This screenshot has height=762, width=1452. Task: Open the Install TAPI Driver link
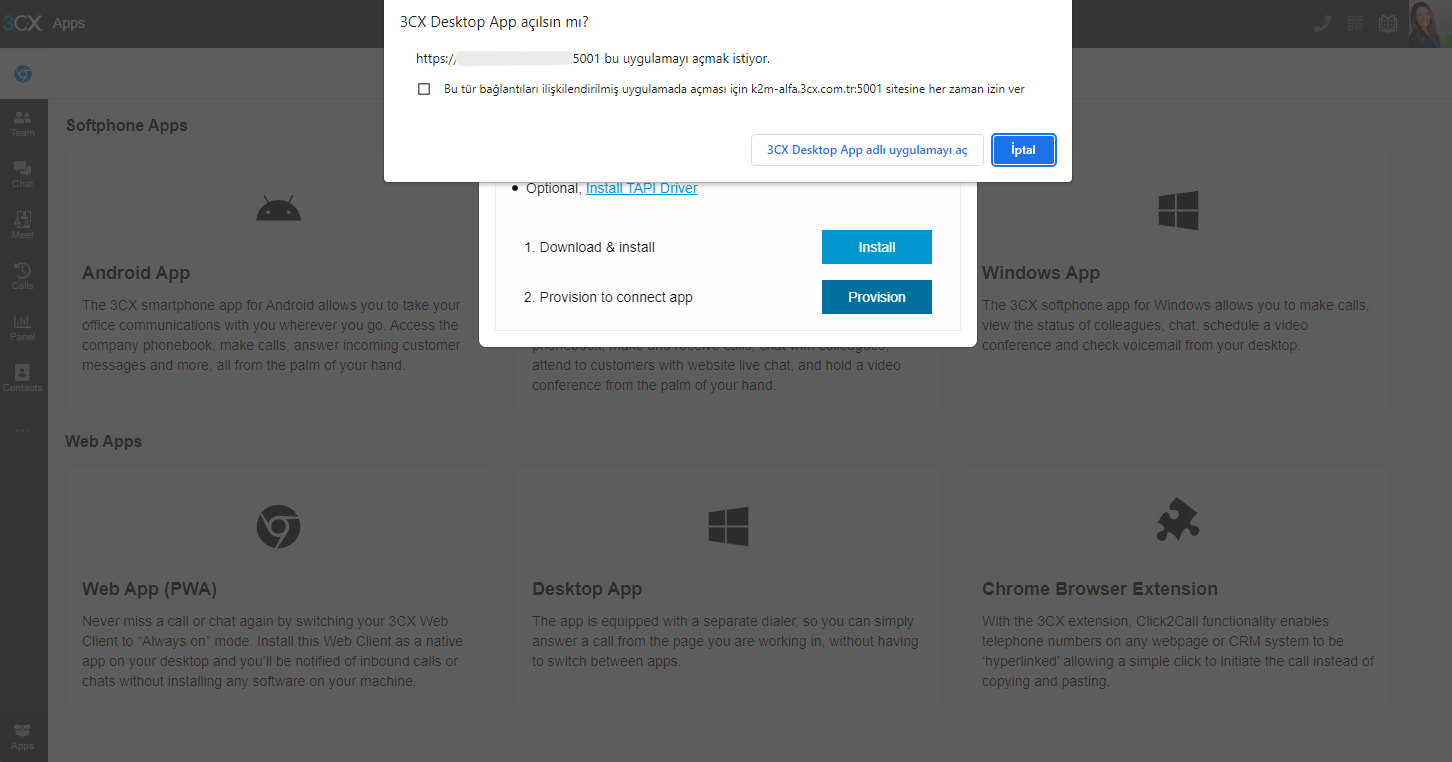(x=641, y=188)
